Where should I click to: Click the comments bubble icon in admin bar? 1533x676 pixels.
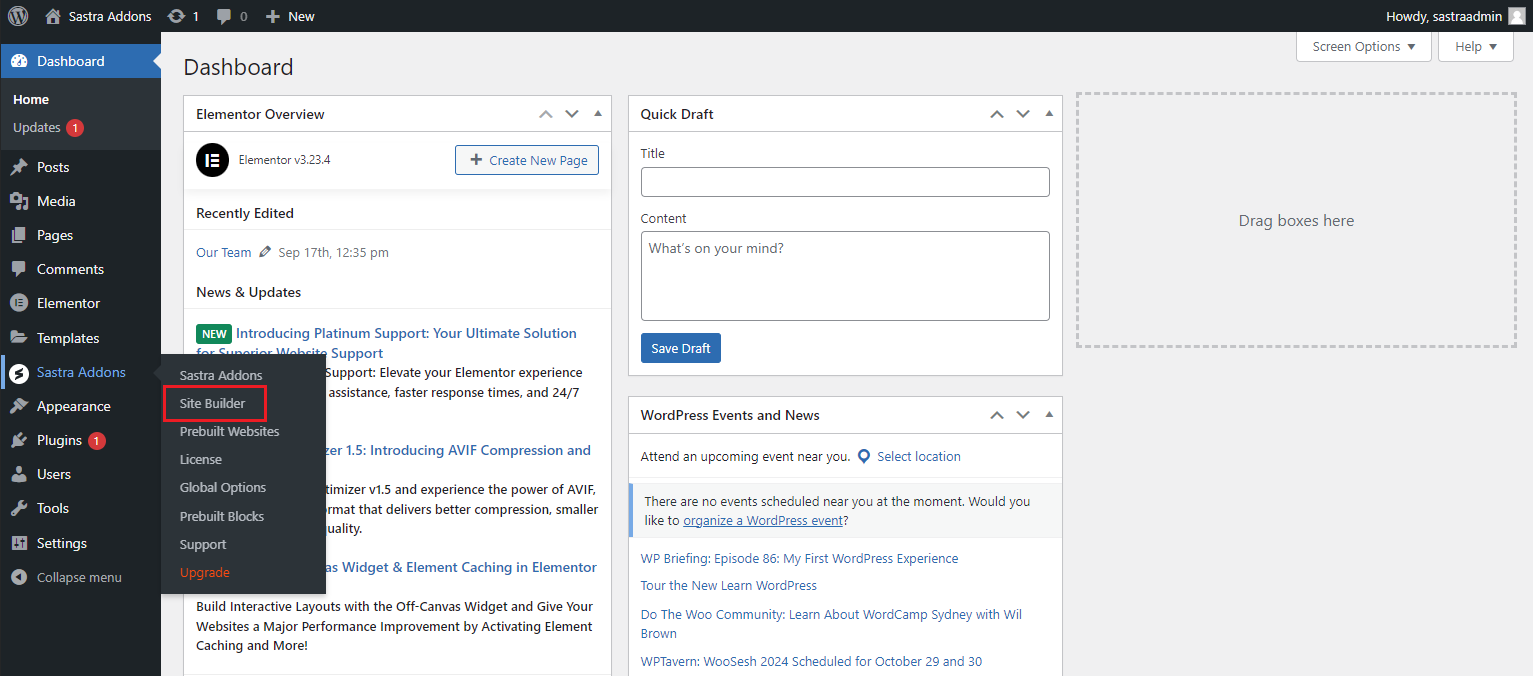tap(225, 16)
